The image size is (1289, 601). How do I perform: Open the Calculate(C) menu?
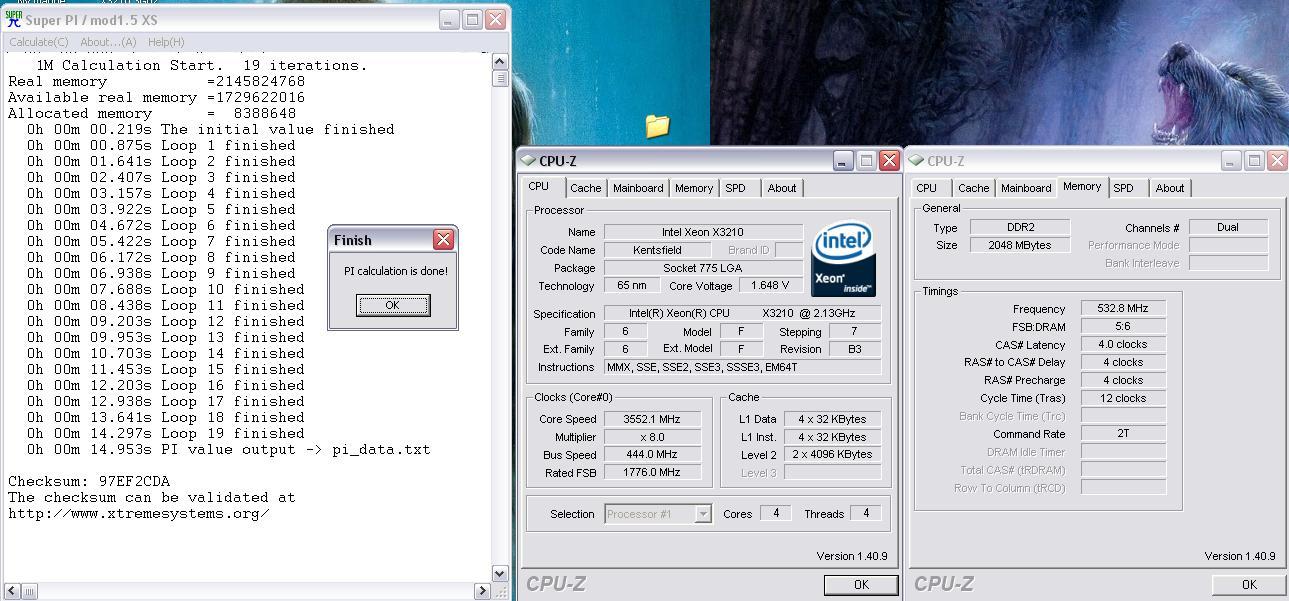pyautogui.click(x=39, y=42)
